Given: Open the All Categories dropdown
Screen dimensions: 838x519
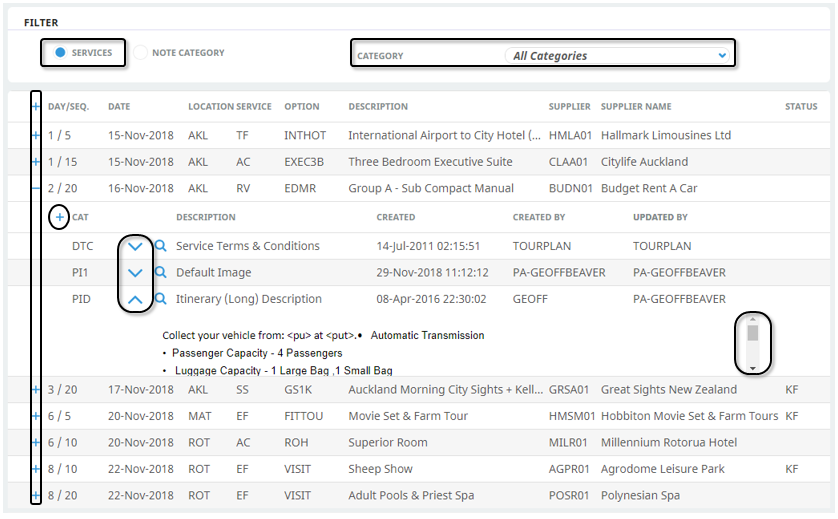Looking at the screenshot, I should pos(619,56).
